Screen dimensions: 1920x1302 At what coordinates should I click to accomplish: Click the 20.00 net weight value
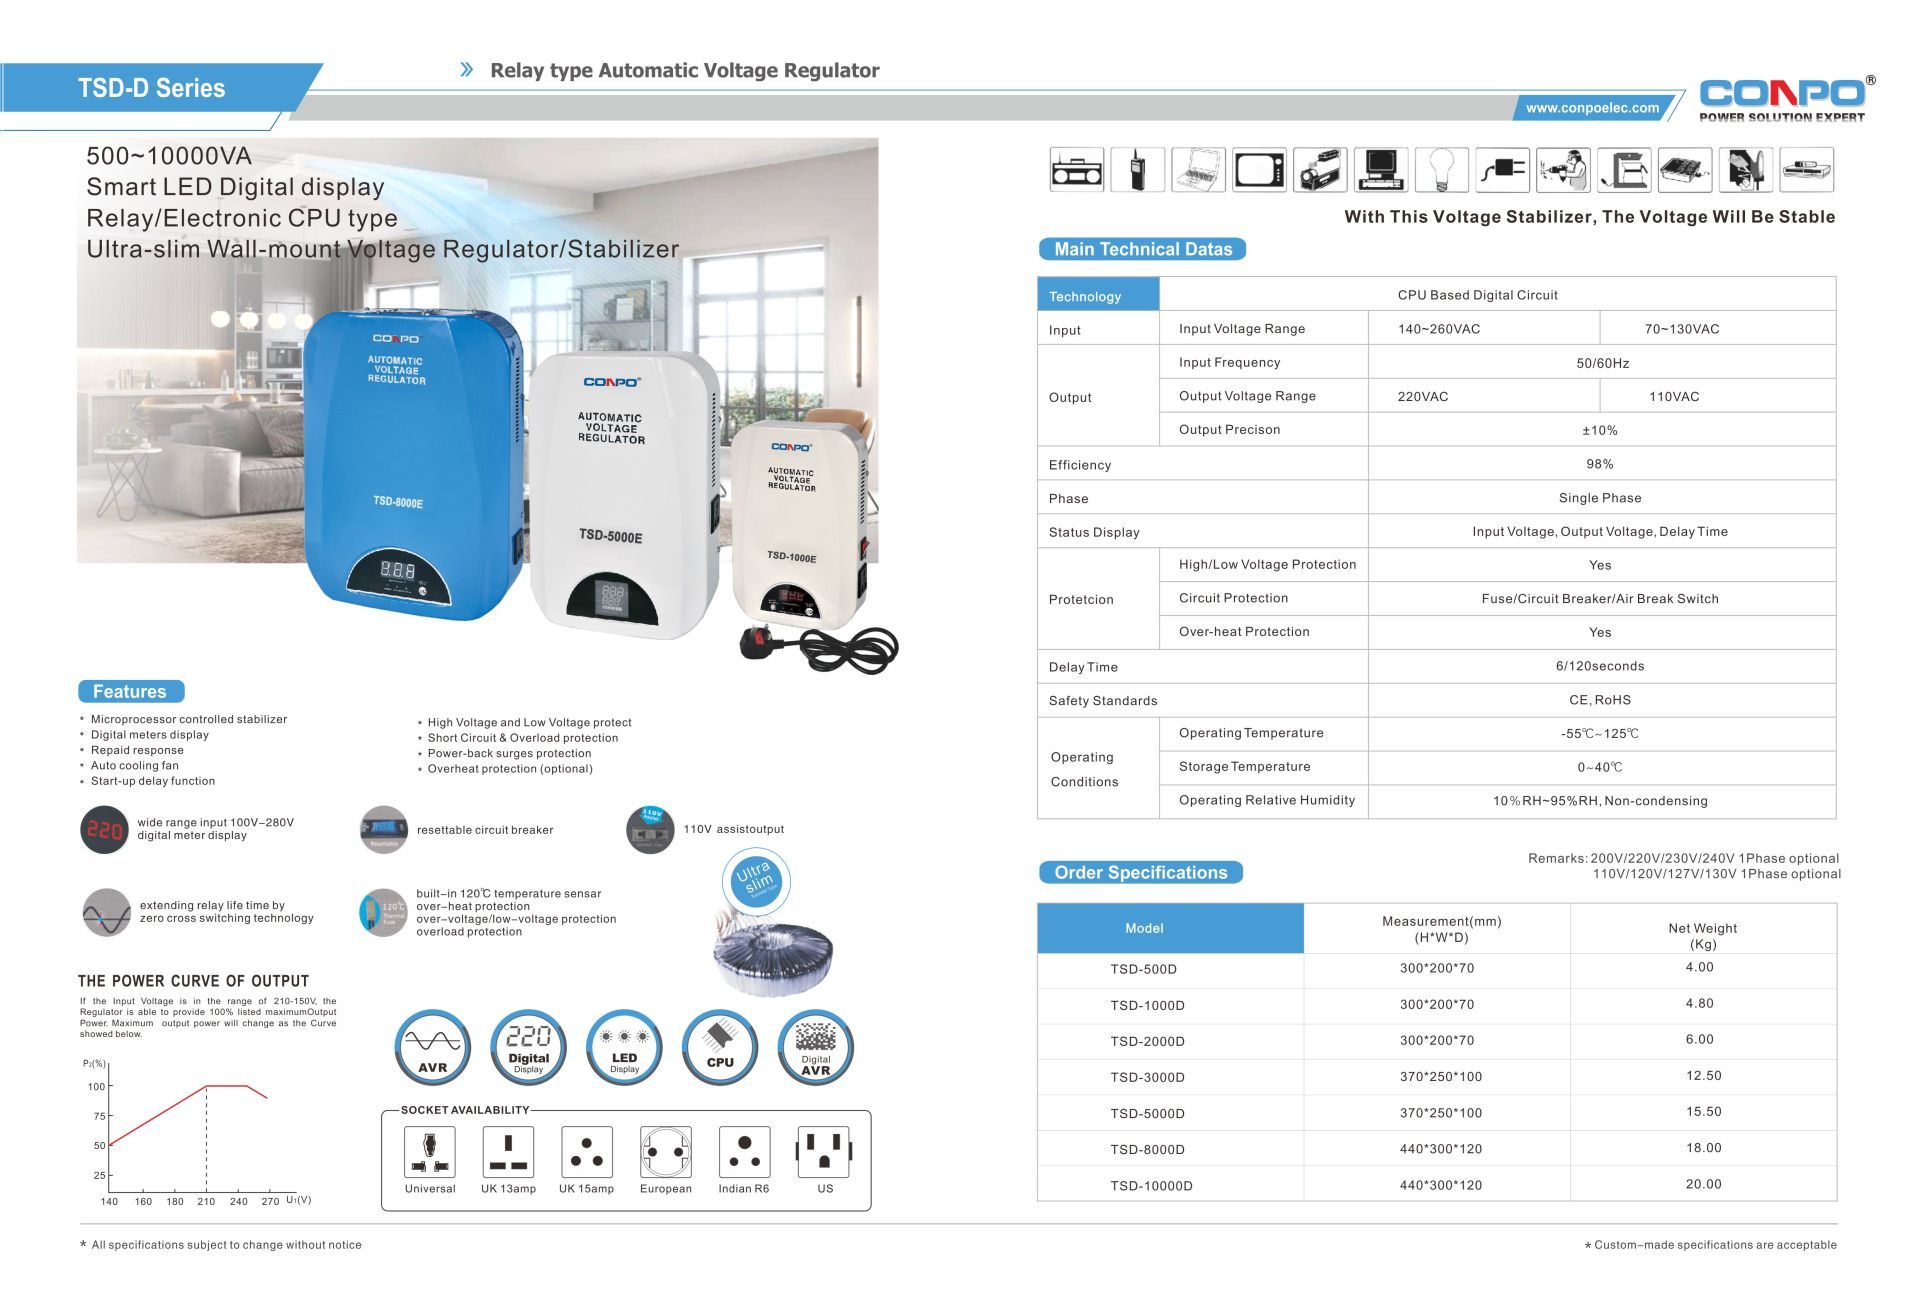point(1703,1184)
